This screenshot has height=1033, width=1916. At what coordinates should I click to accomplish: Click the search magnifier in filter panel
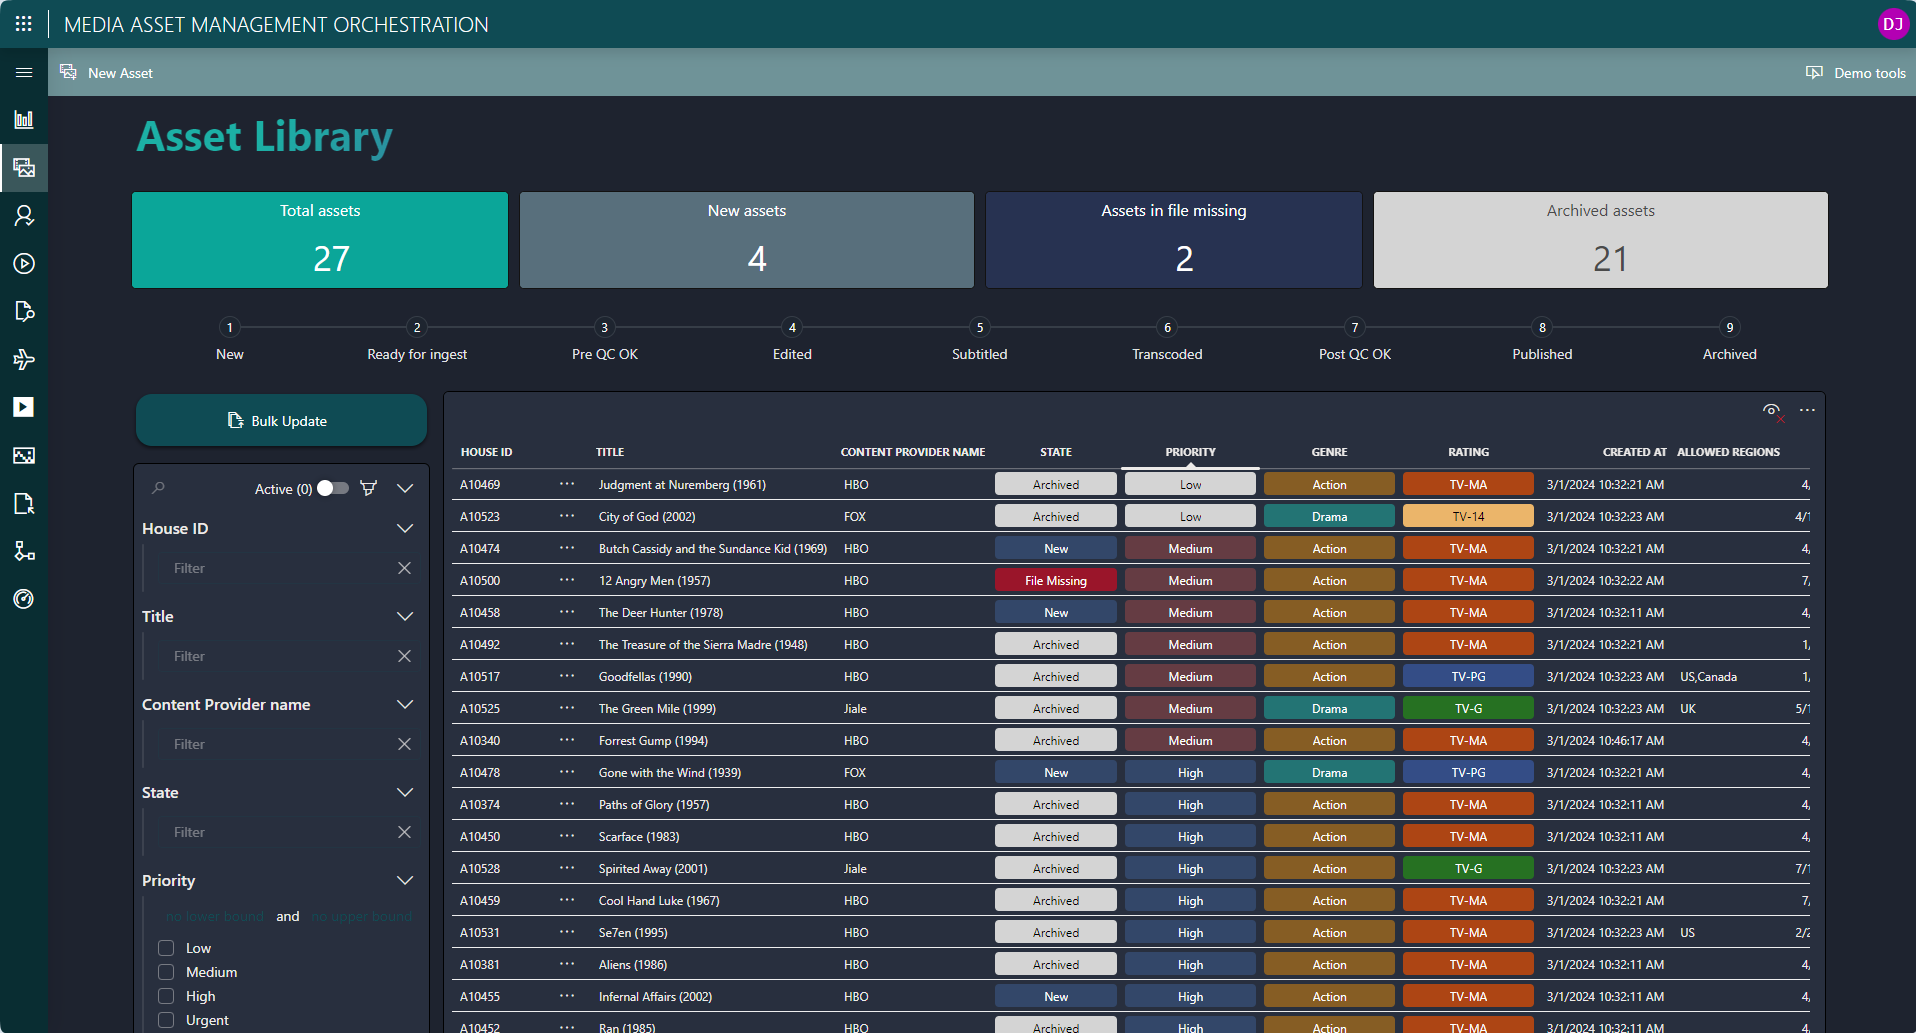[x=158, y=488]
